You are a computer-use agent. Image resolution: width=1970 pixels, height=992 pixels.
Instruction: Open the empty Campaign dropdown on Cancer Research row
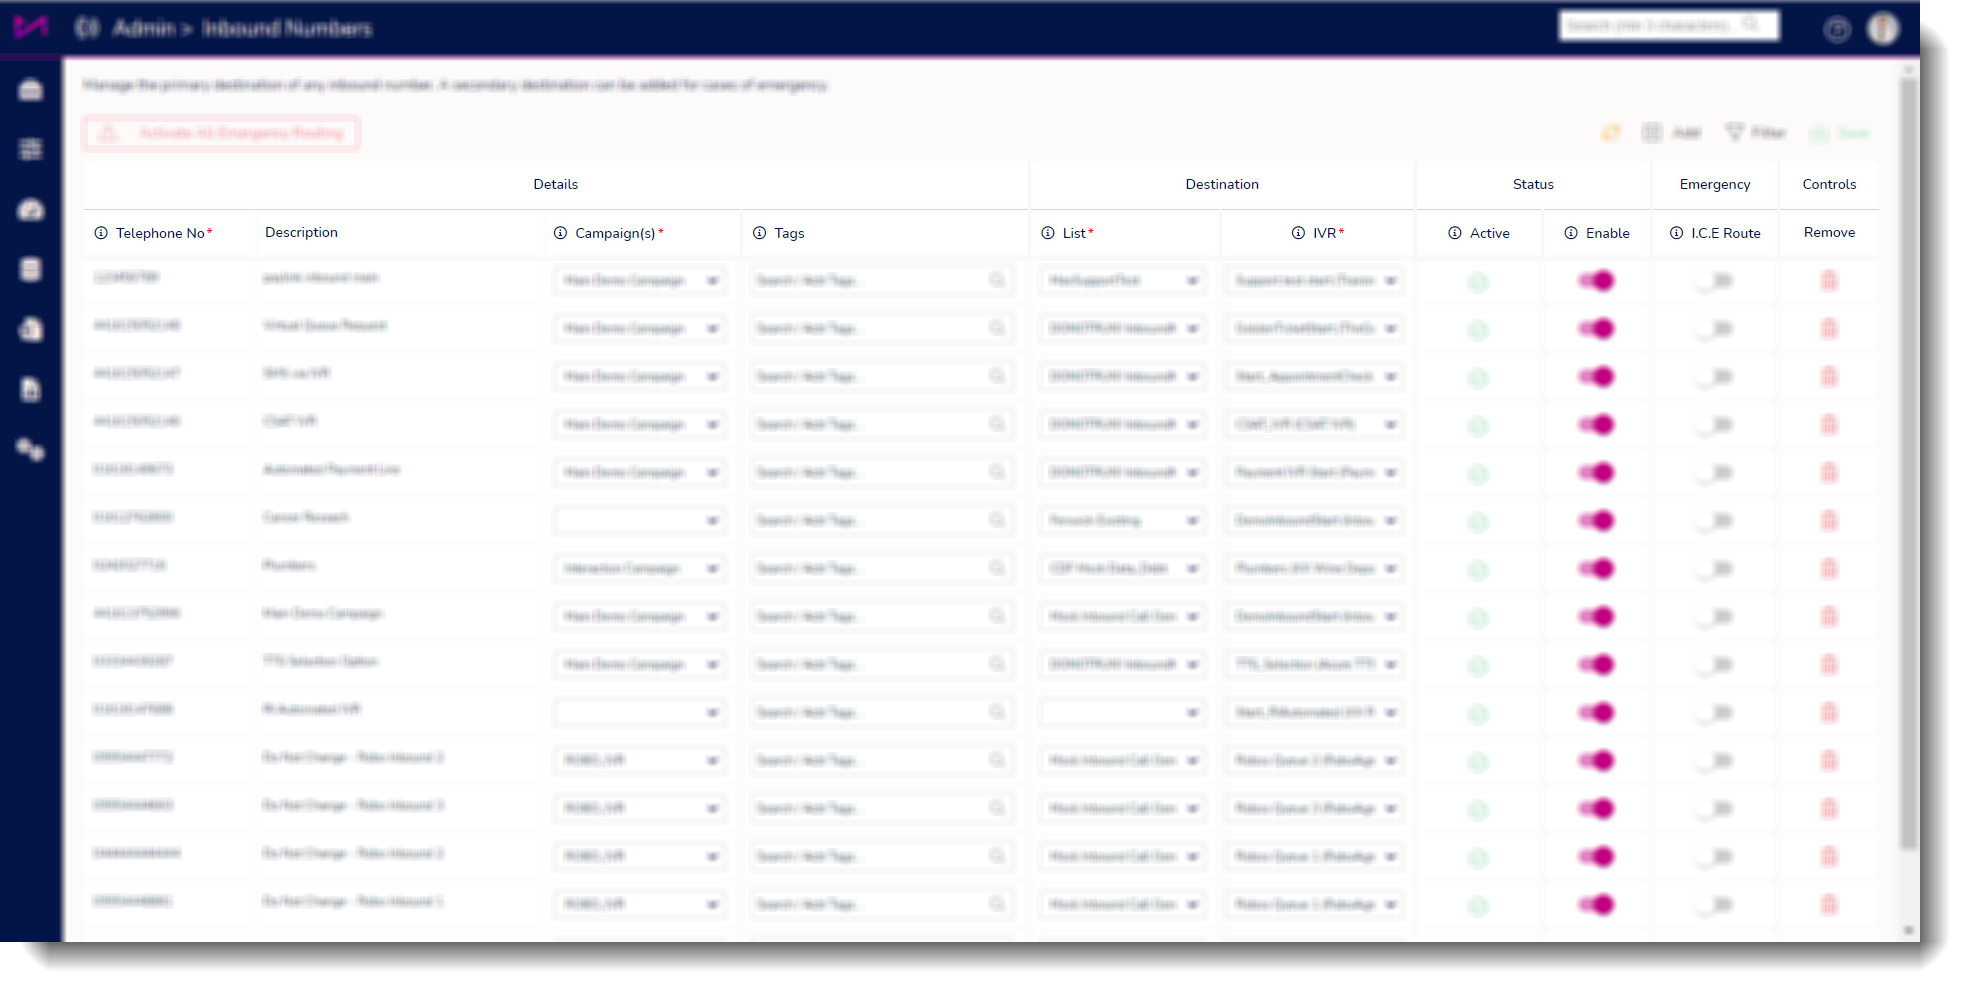click(x=640, y=521)
